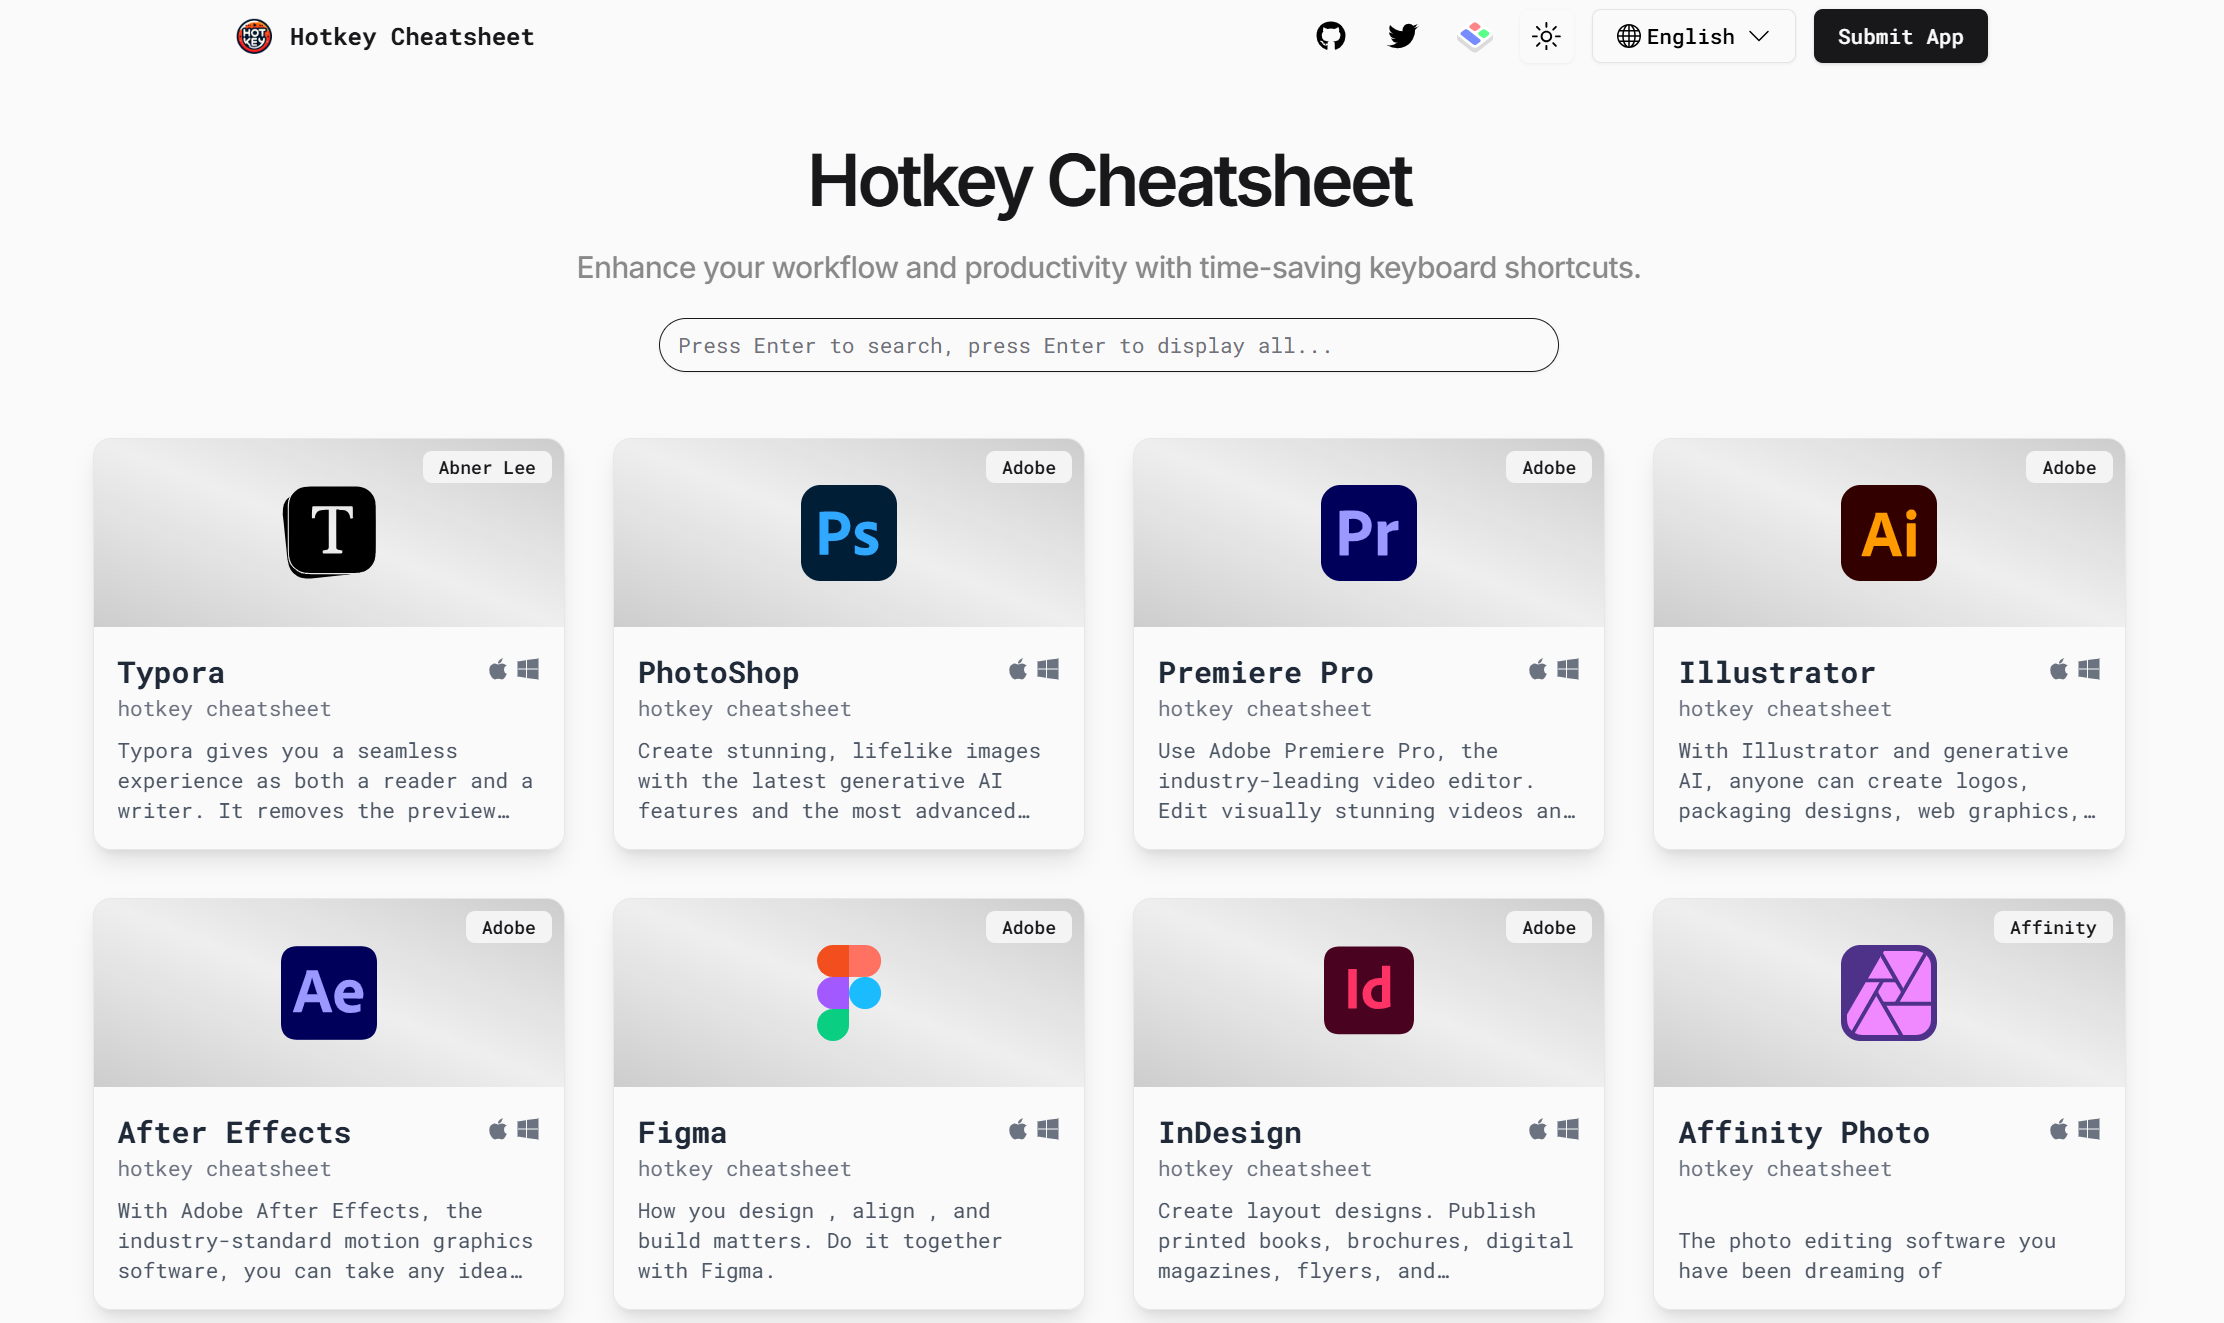2224x1323 pixels.
Task: Click the Adobe badge on Figma card
Action: [1029, 928]
